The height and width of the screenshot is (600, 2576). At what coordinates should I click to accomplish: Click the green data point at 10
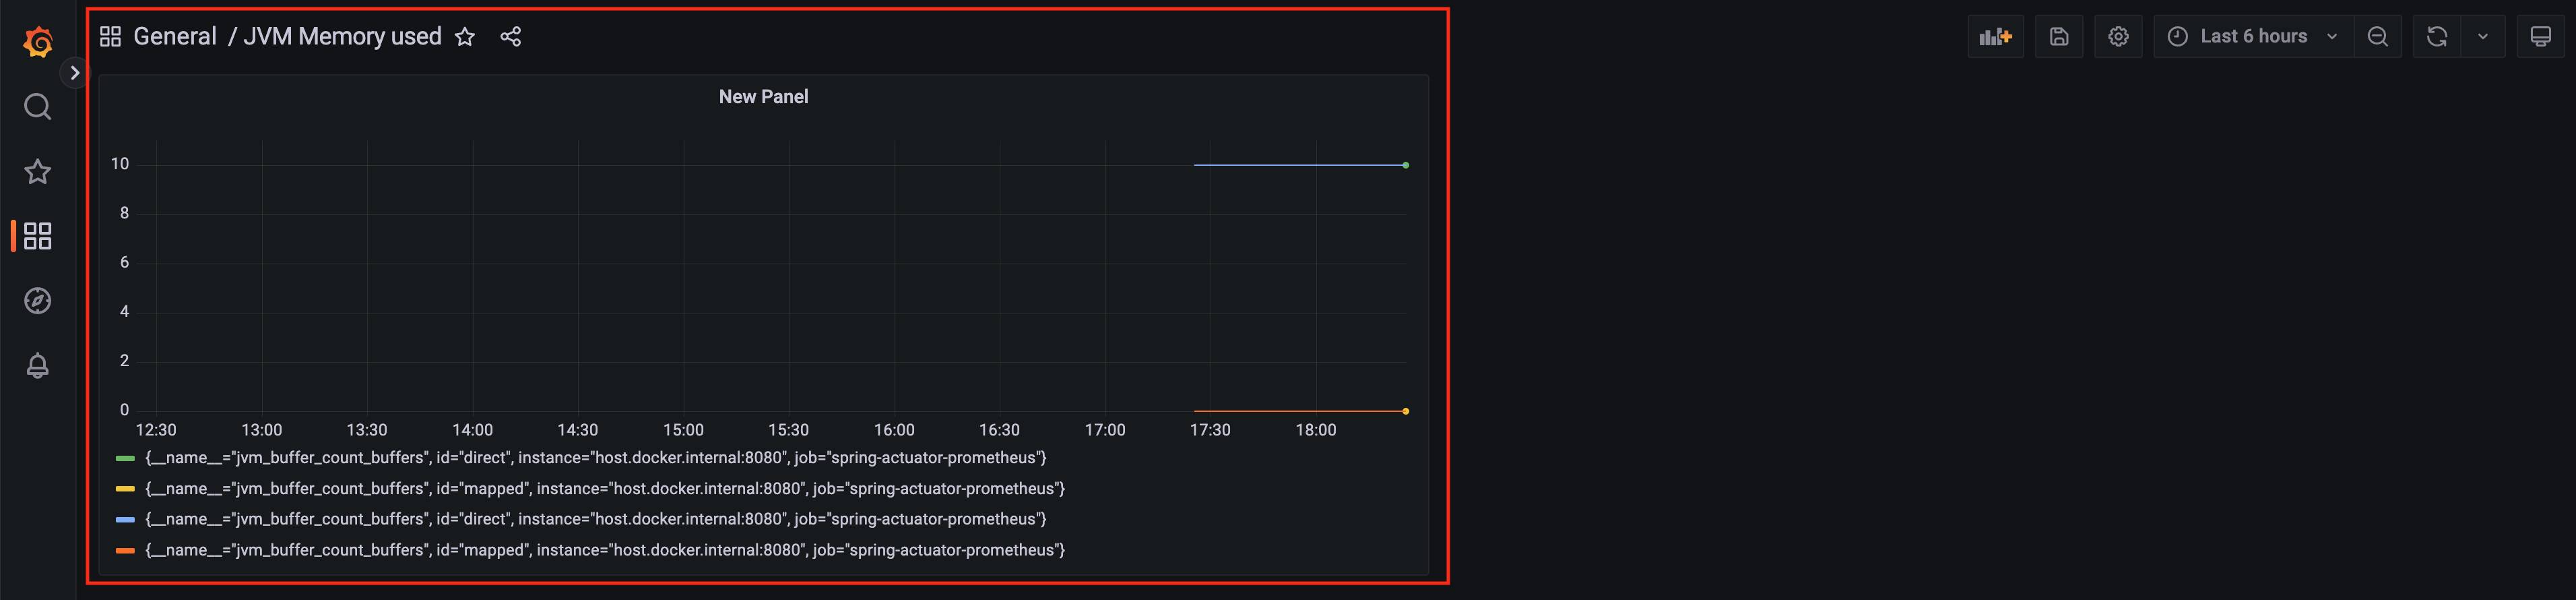coord(1405,165)
